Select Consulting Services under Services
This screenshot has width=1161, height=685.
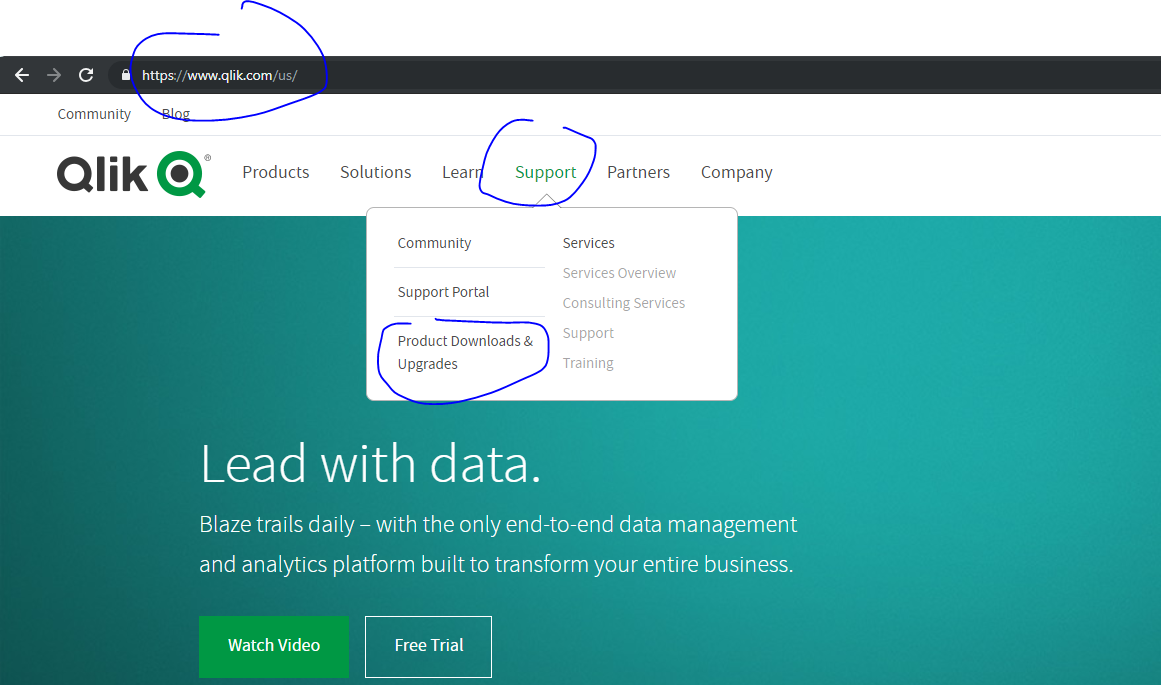[x=623, y=302]
